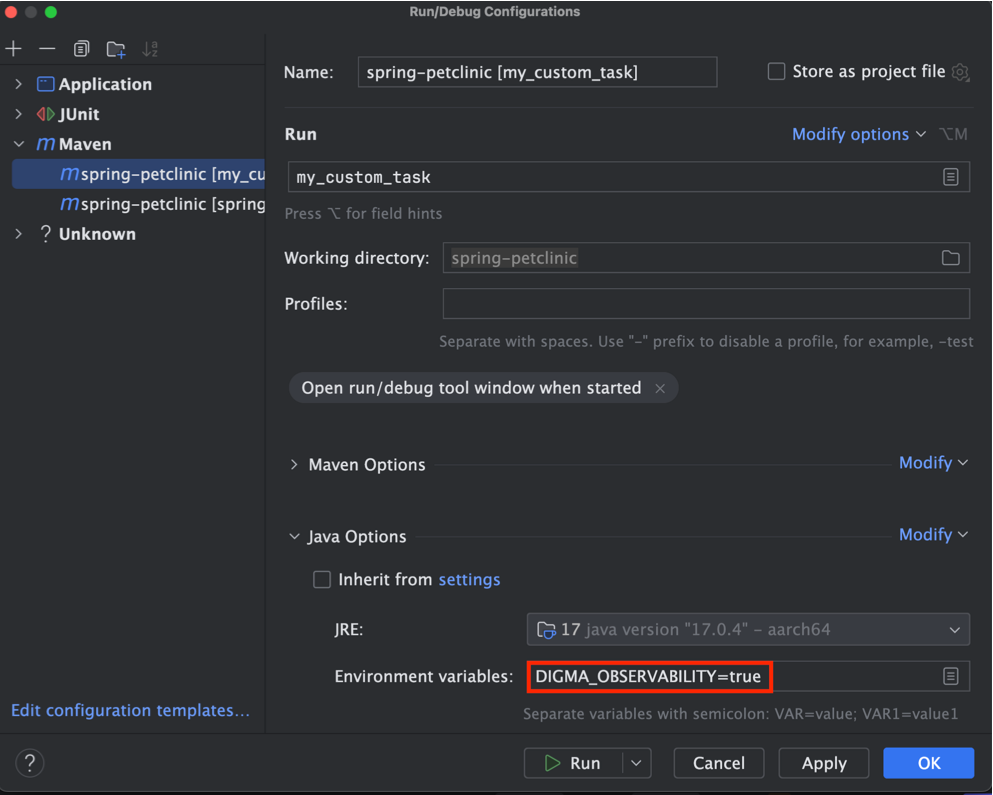Open the Environment variables editor icon
Viewport: 993px width, 795px height.
click(x=950, y=677)
